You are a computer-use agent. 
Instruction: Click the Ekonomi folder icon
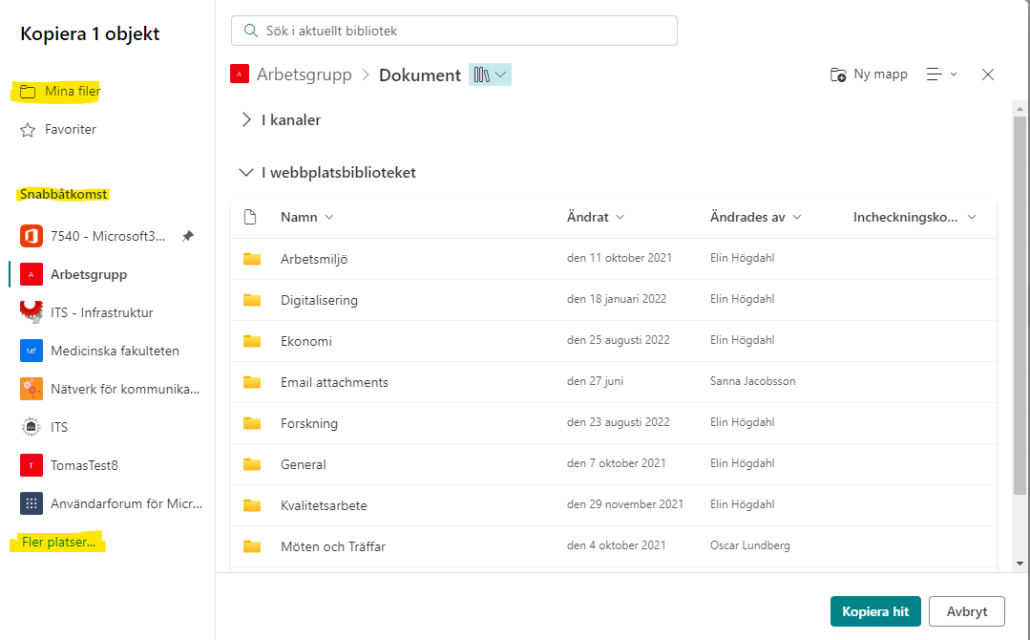pos(252,340)
